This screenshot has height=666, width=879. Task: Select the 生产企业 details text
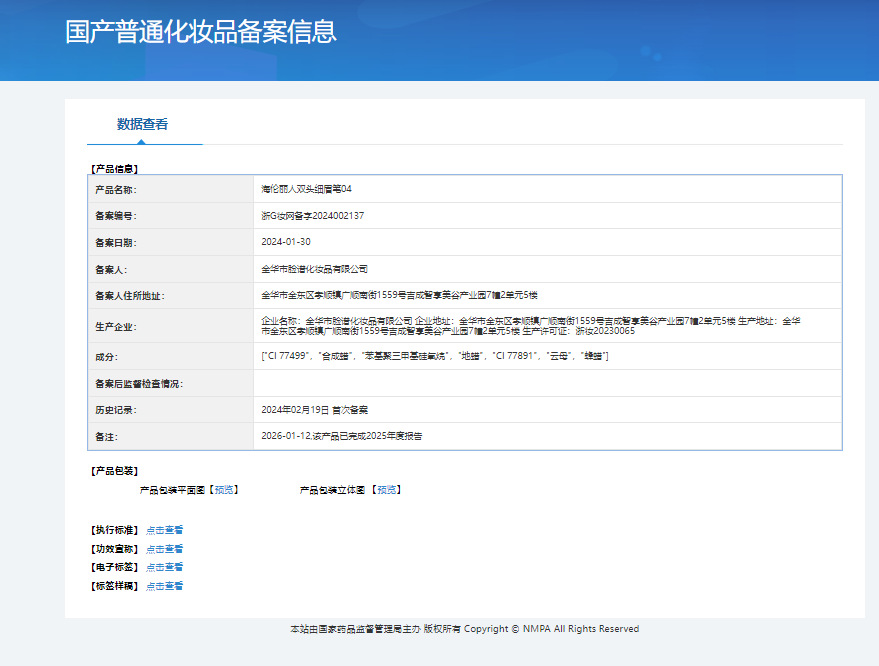(531, 326)
